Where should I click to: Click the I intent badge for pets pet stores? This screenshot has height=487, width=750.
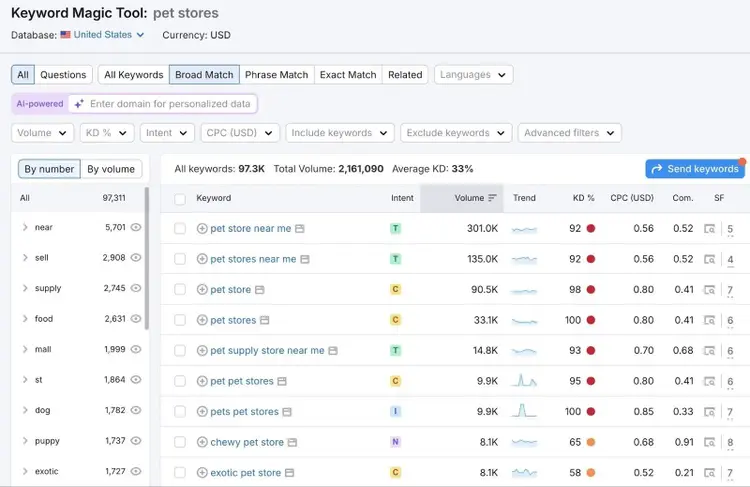click(x=395, y=411)
